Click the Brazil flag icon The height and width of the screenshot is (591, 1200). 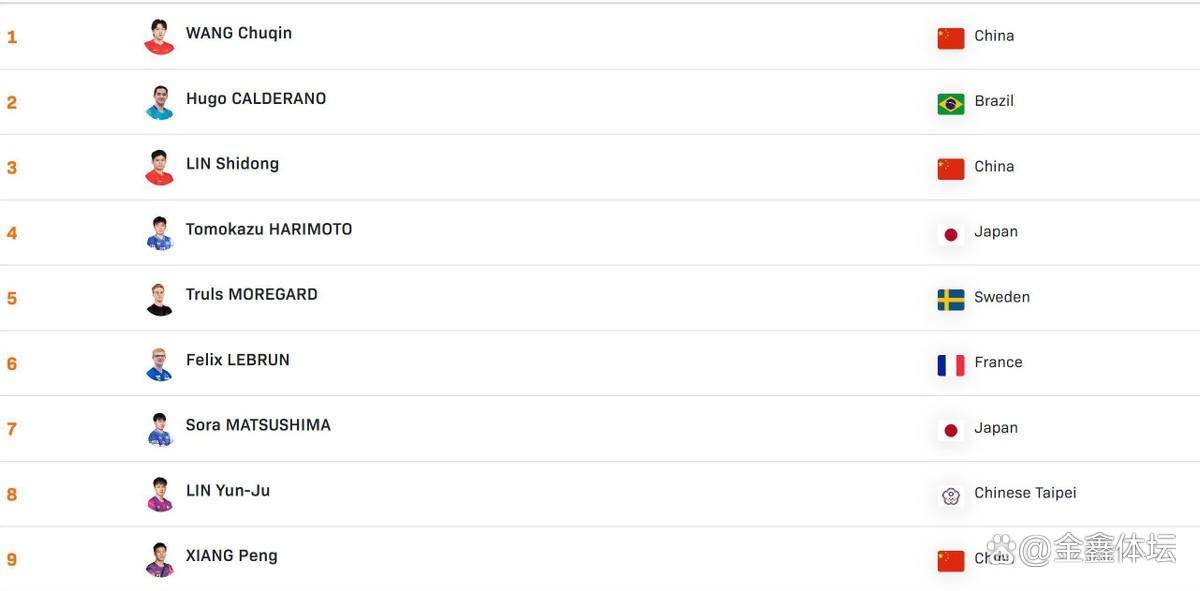pos(951,103)
